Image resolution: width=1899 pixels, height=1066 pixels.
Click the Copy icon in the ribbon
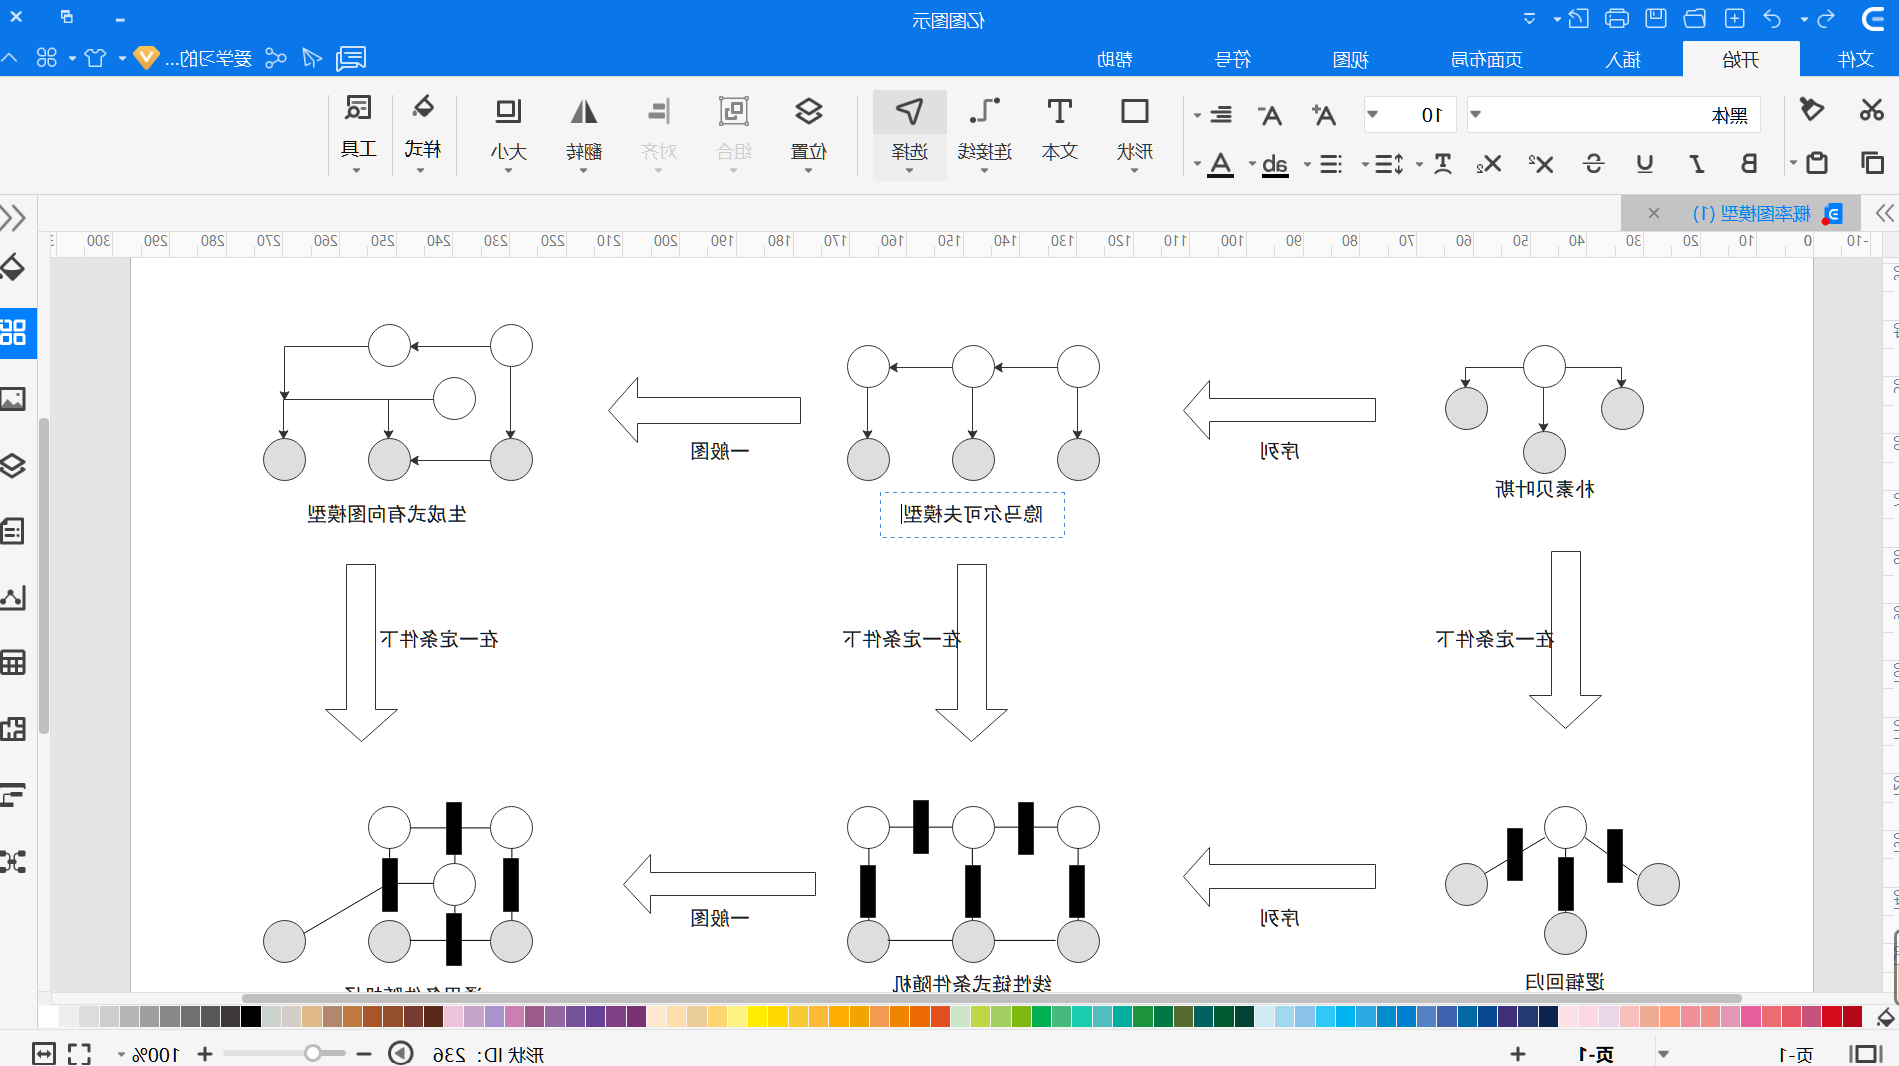click(1872, 162)
